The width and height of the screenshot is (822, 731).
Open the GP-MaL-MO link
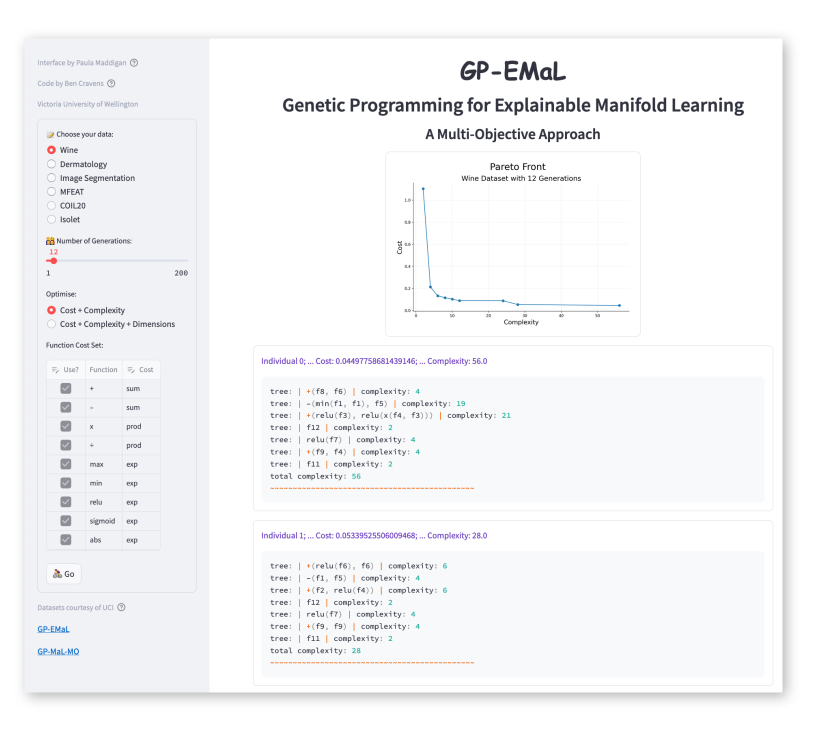point(58,652)
